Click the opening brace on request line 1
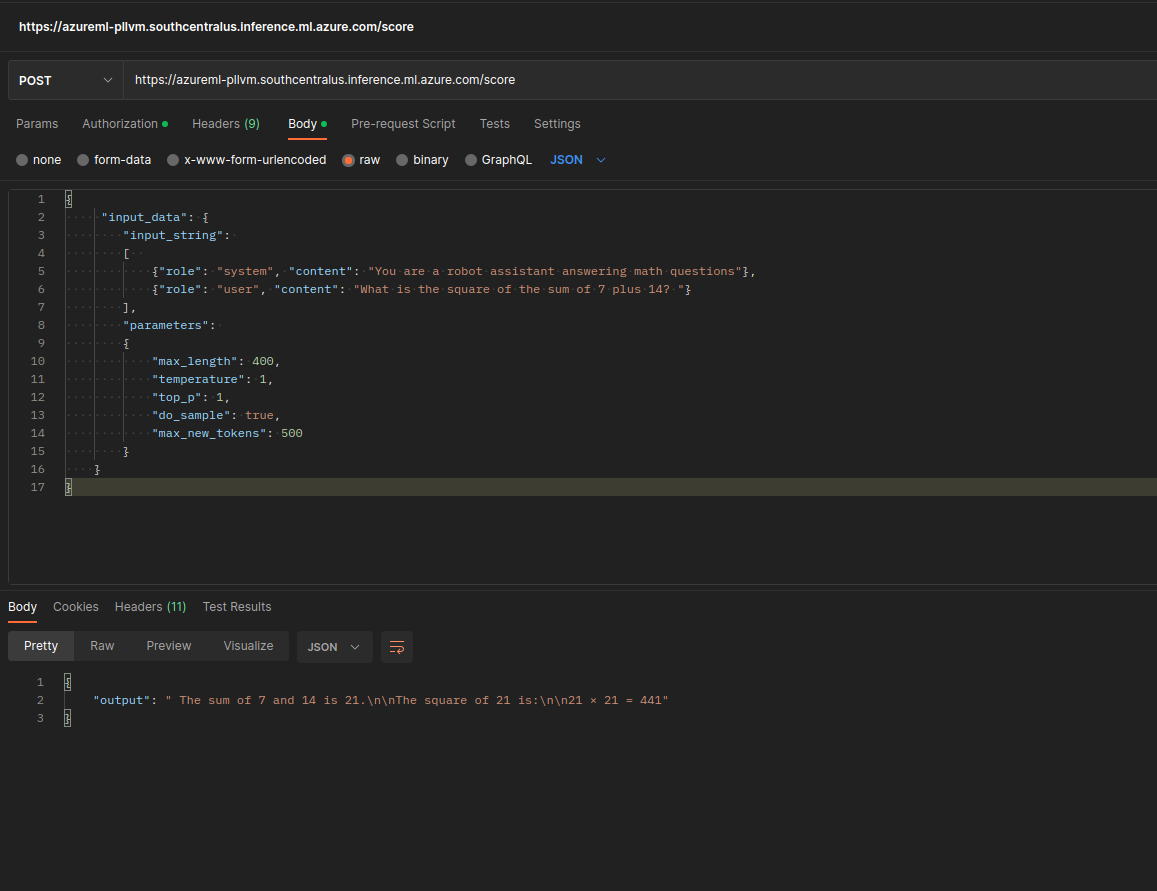This screenshot has width=1157, height=891. pos(69,199)
